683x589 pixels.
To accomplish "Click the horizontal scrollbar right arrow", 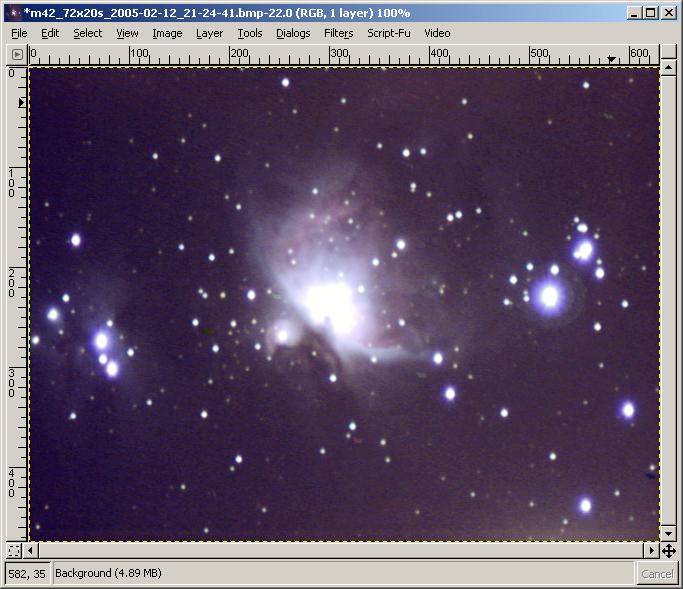I will [x=652, y=551].
